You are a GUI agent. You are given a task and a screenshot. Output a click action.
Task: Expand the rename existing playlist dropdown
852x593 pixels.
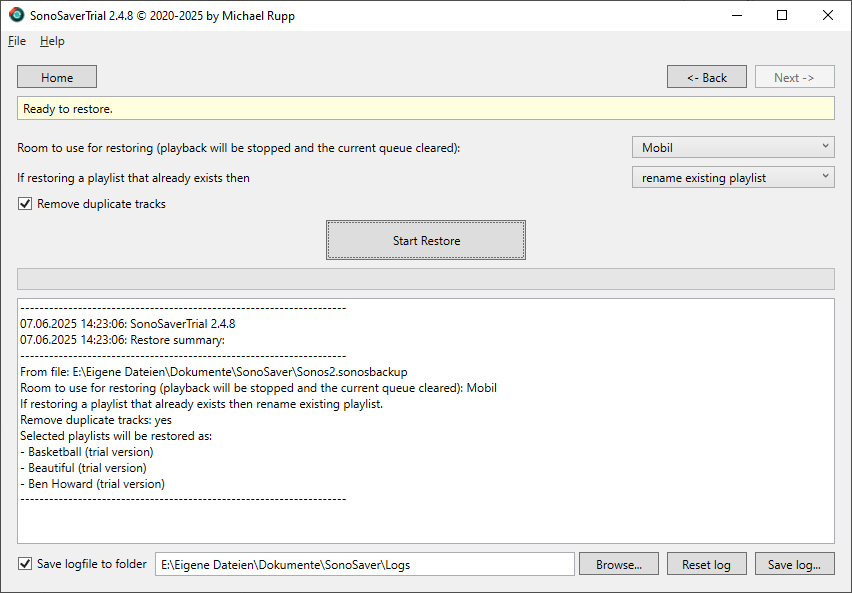(732, 176)
